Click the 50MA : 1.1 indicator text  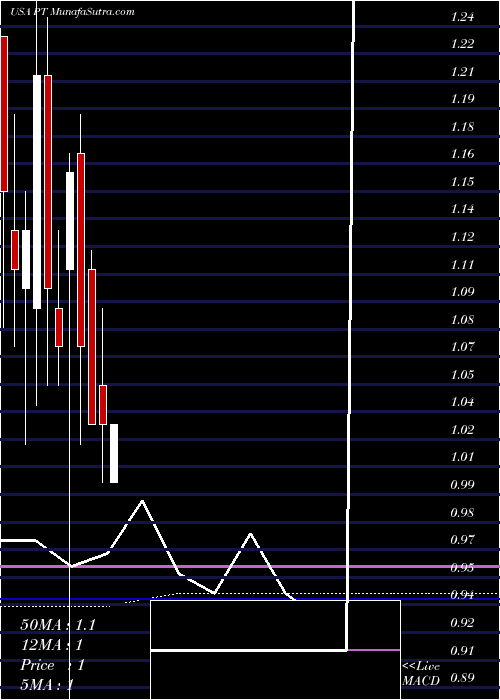[58, 625]
